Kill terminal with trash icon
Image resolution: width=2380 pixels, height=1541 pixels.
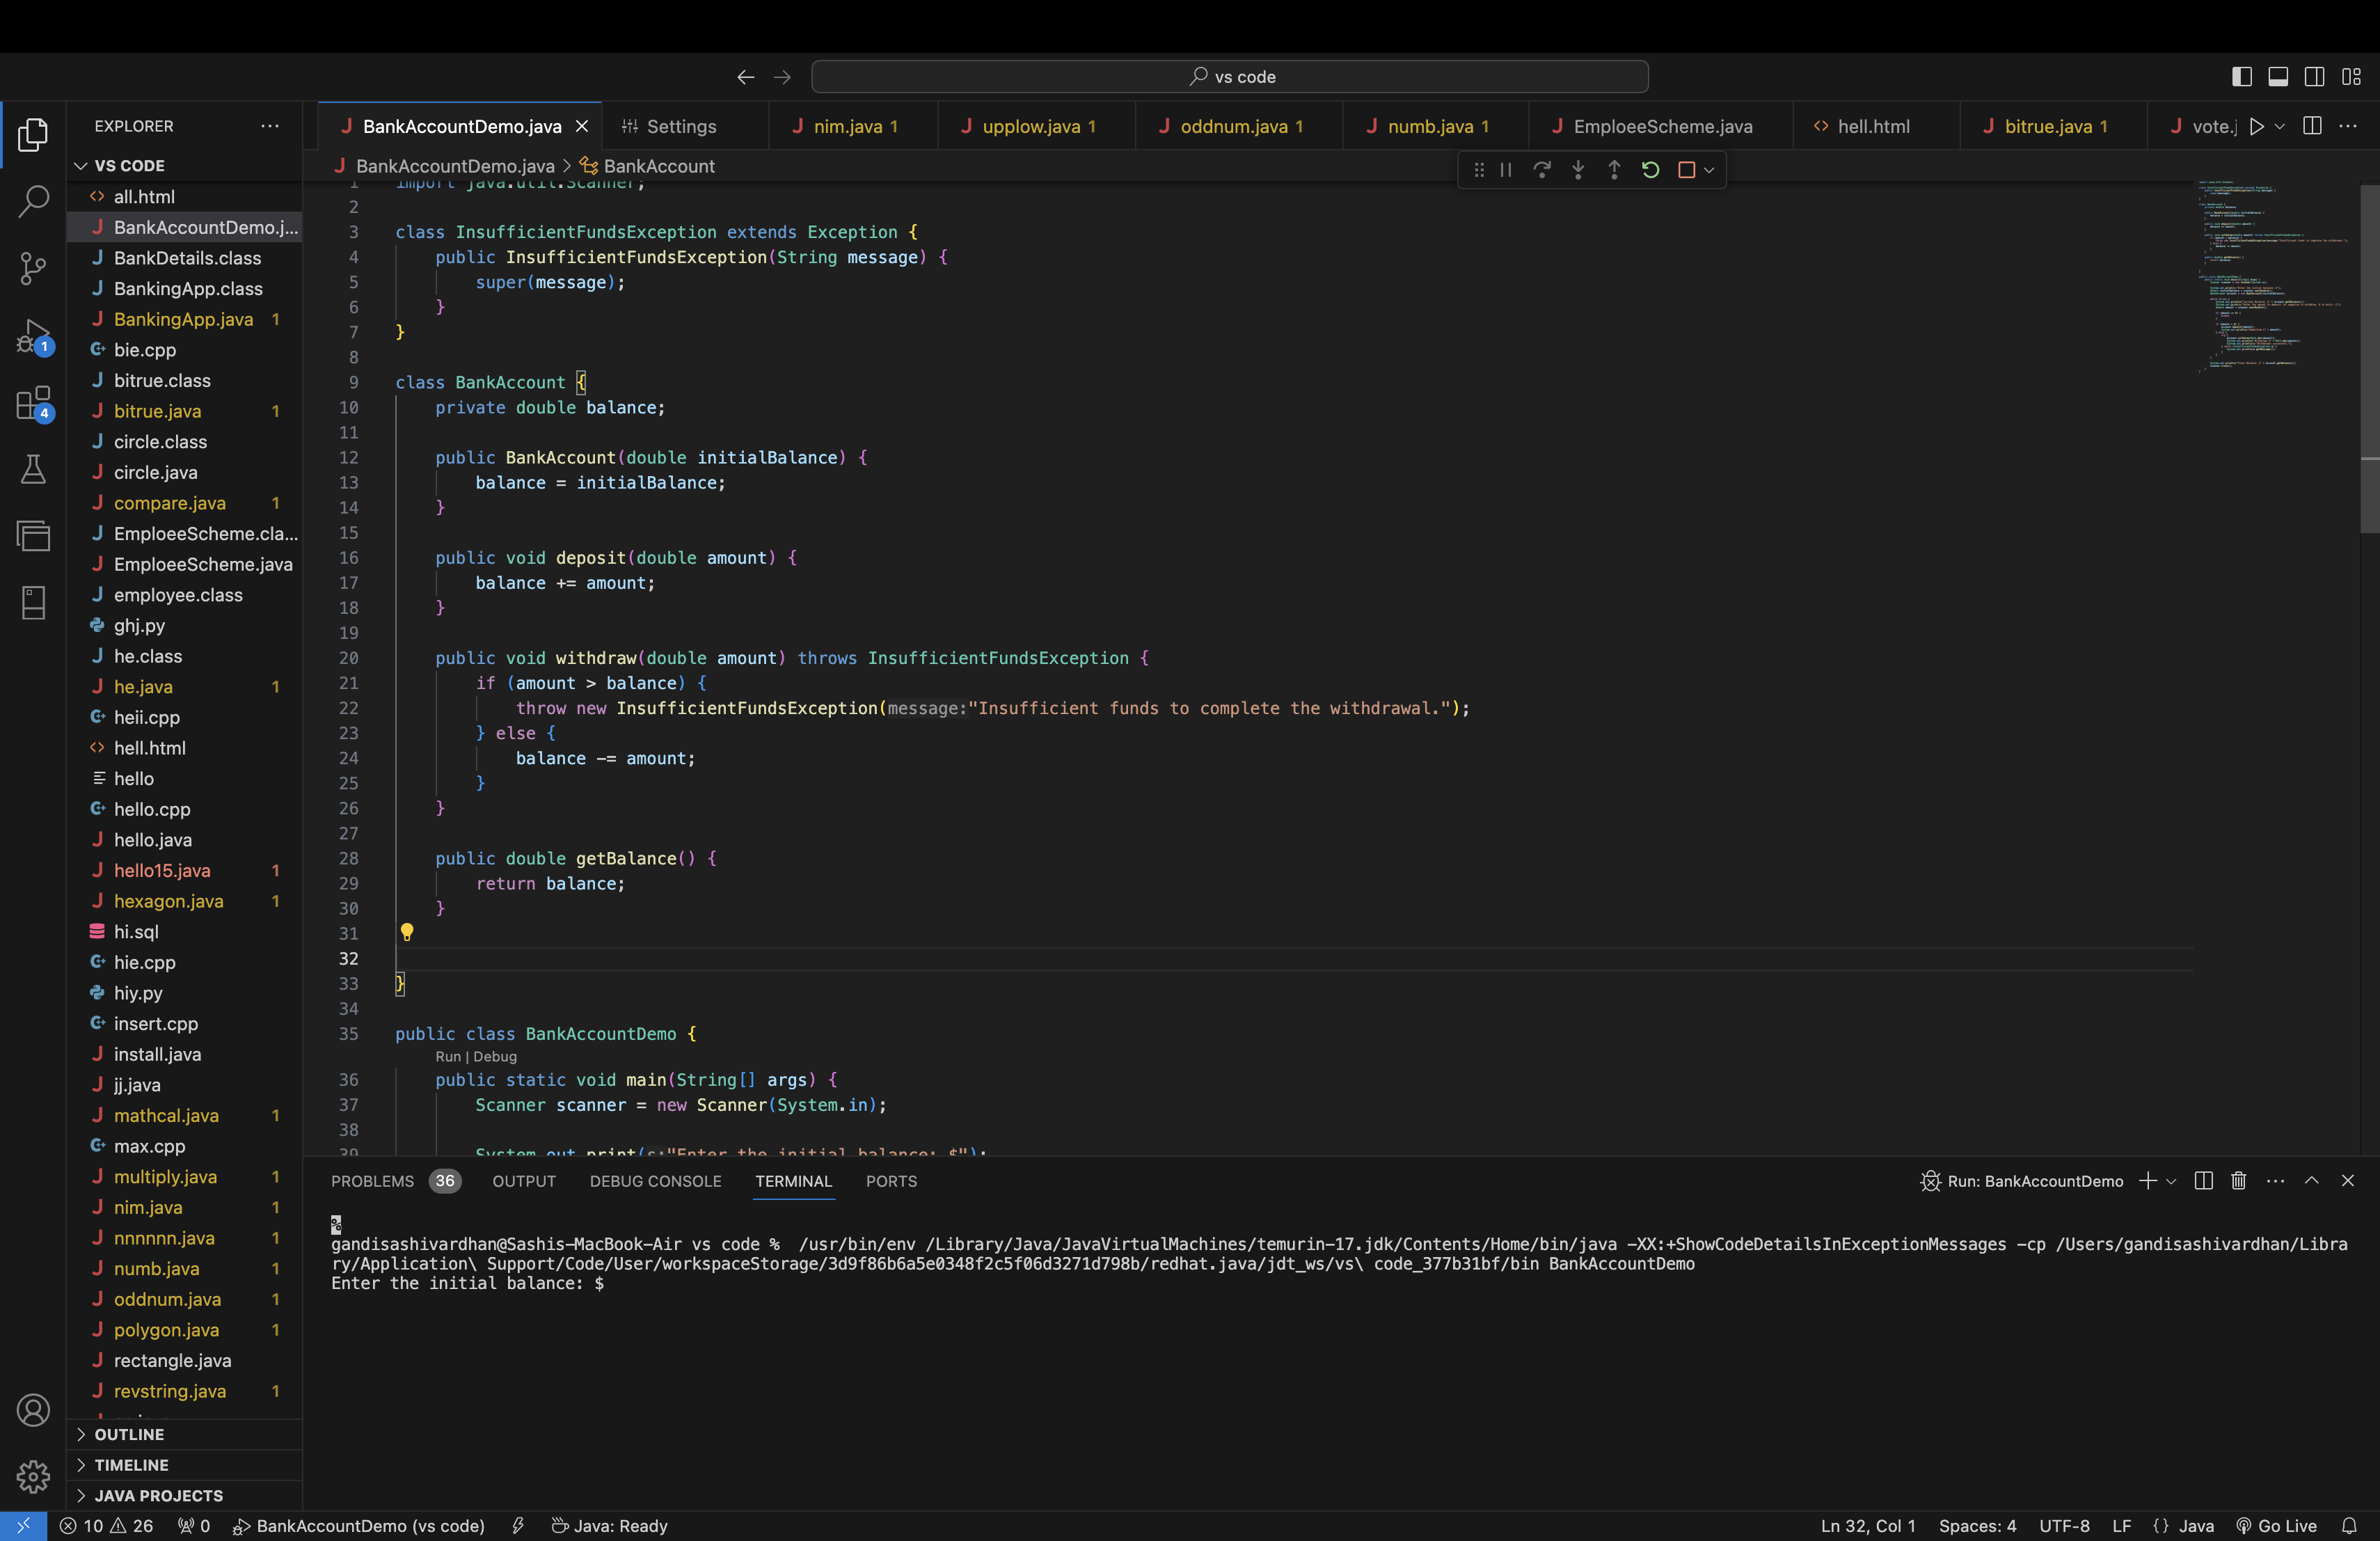(2238, 1181)
